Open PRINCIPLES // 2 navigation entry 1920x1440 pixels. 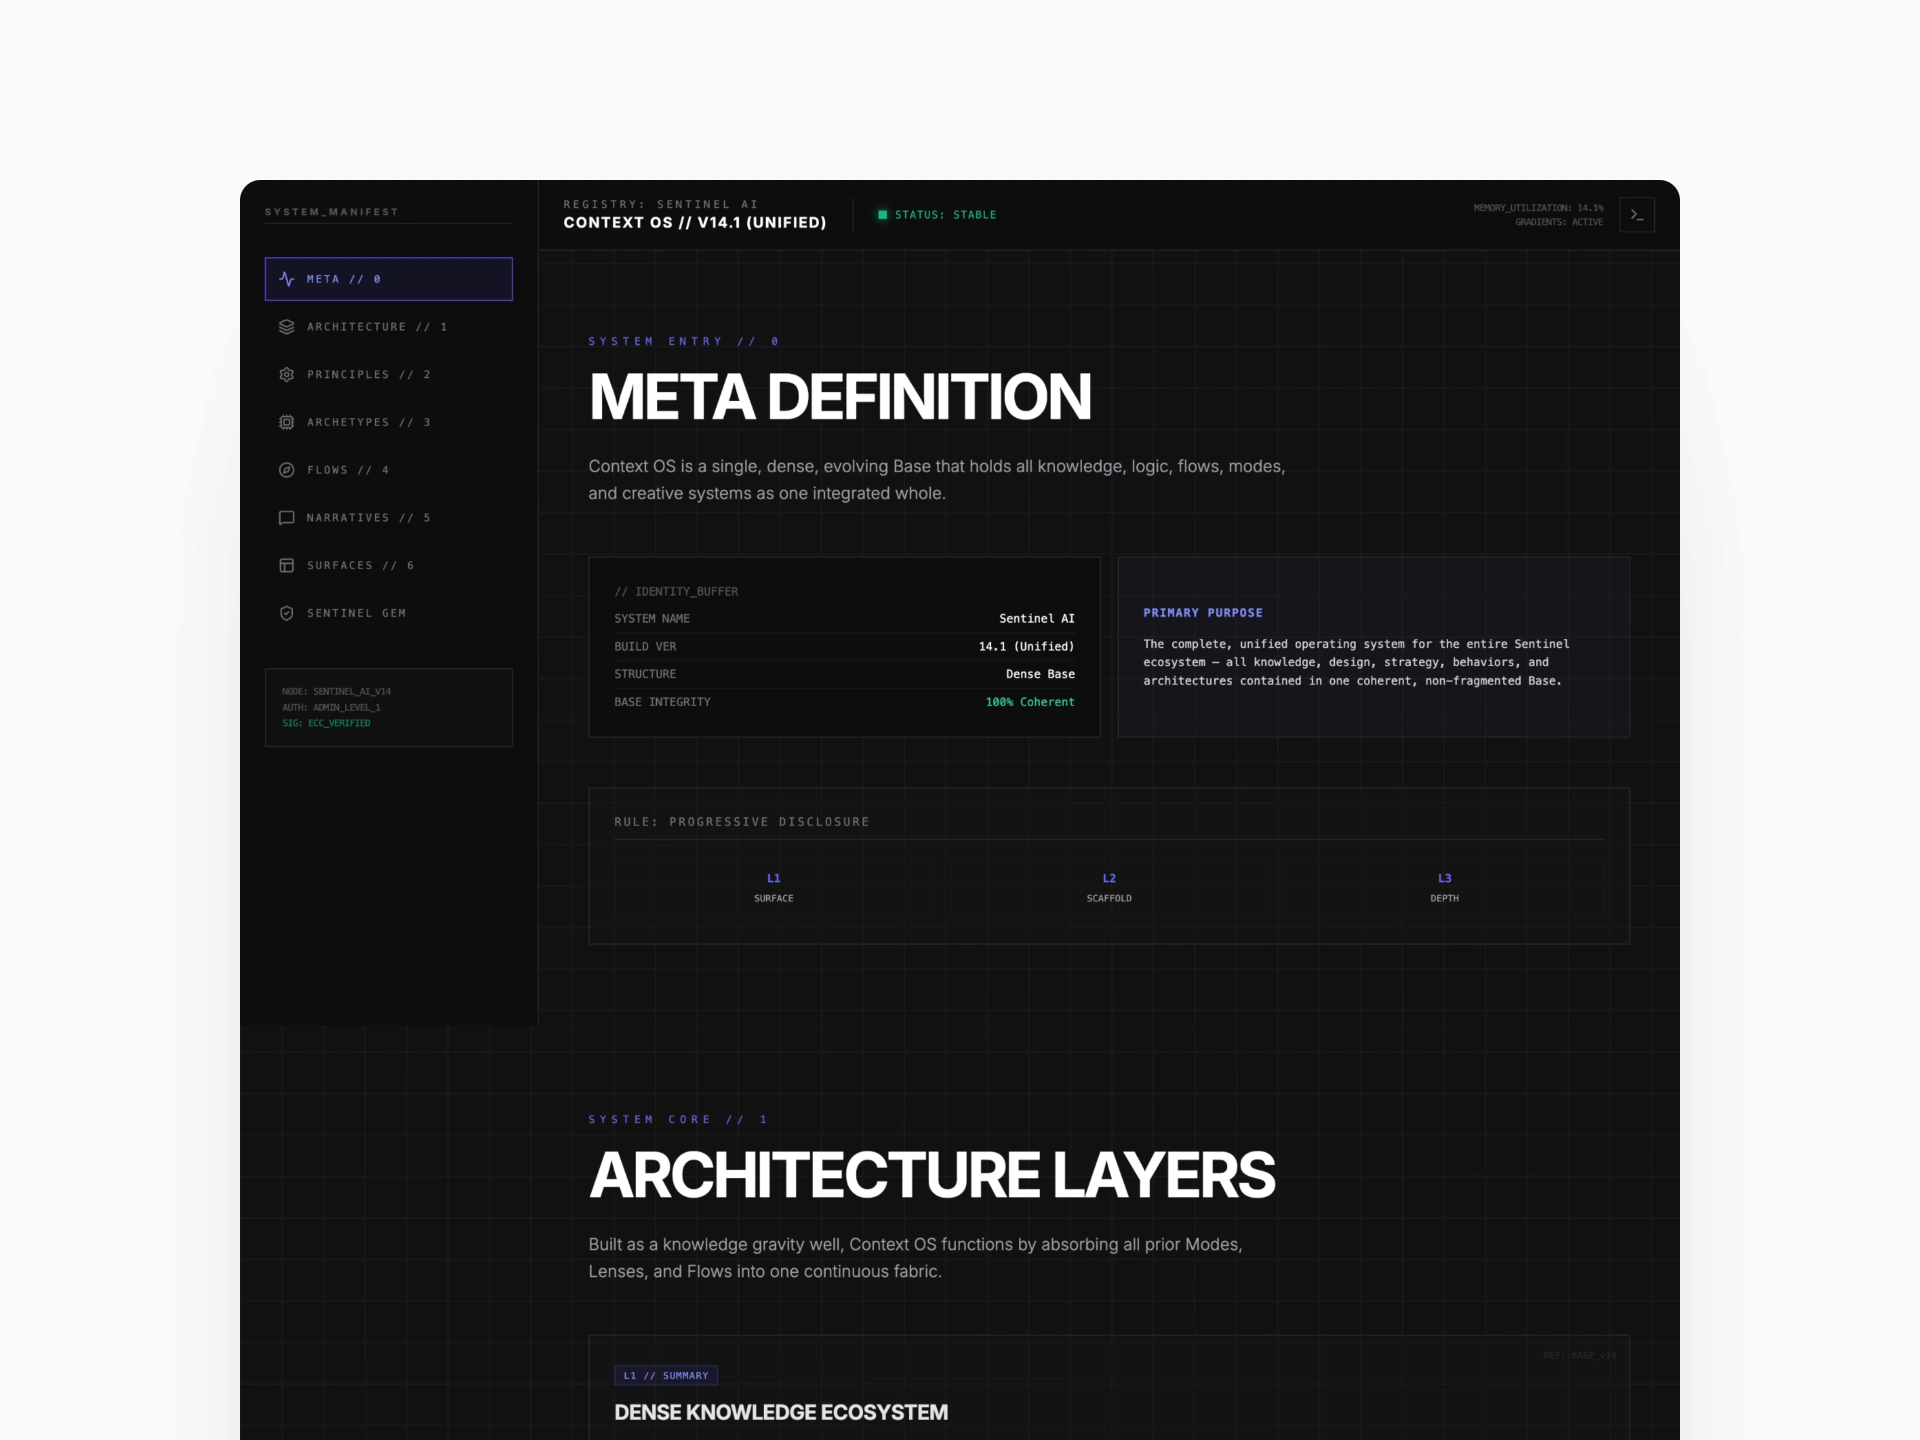(x=368, y=374)
